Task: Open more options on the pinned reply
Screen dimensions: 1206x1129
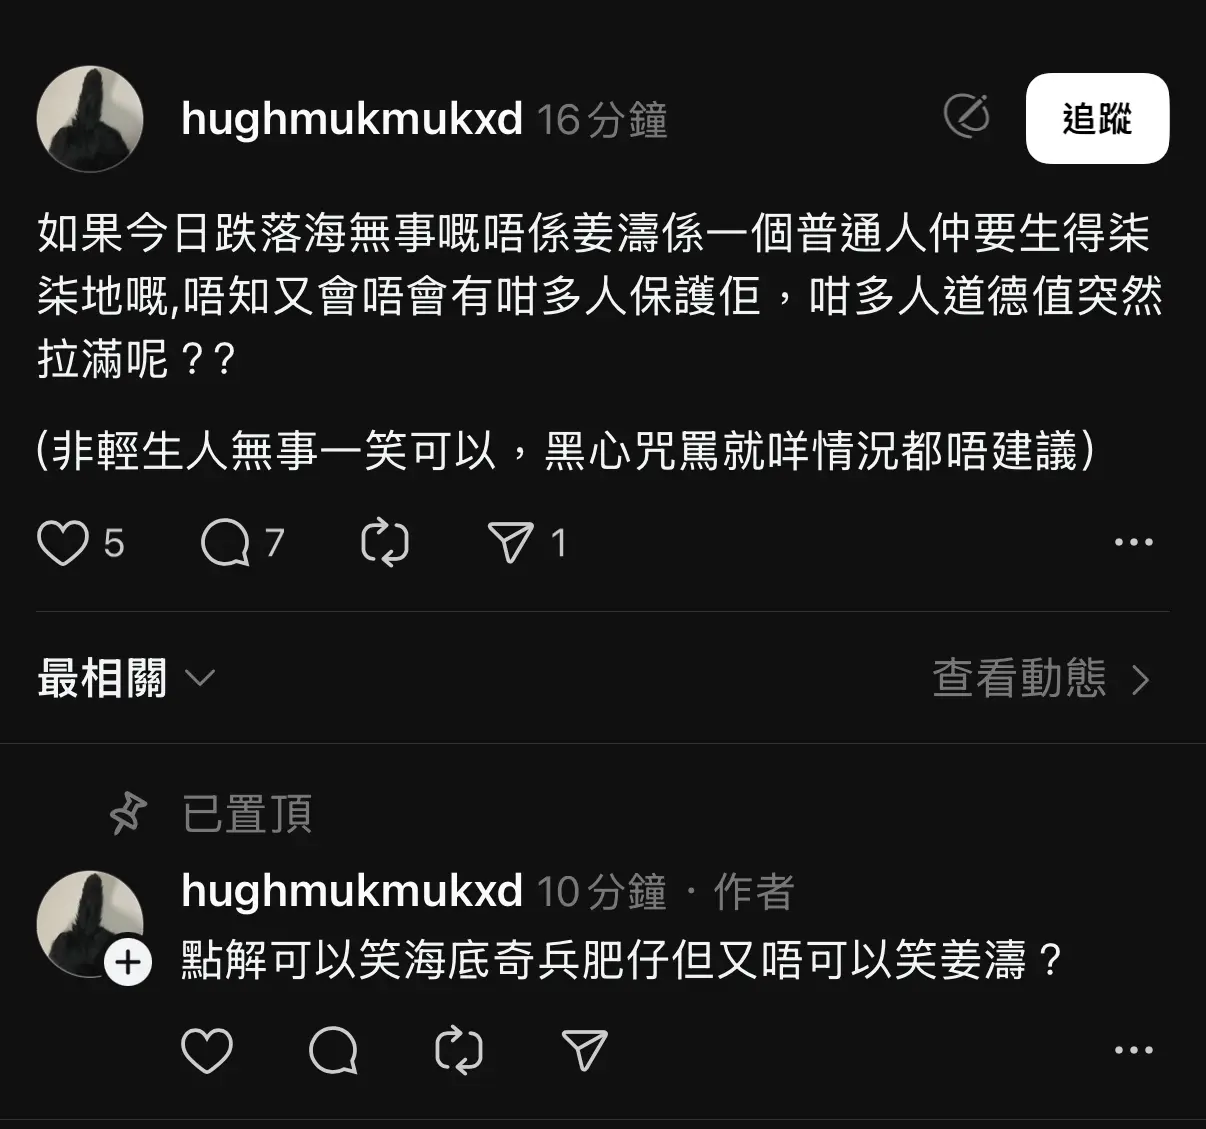Action: tap(1134, 1050)
